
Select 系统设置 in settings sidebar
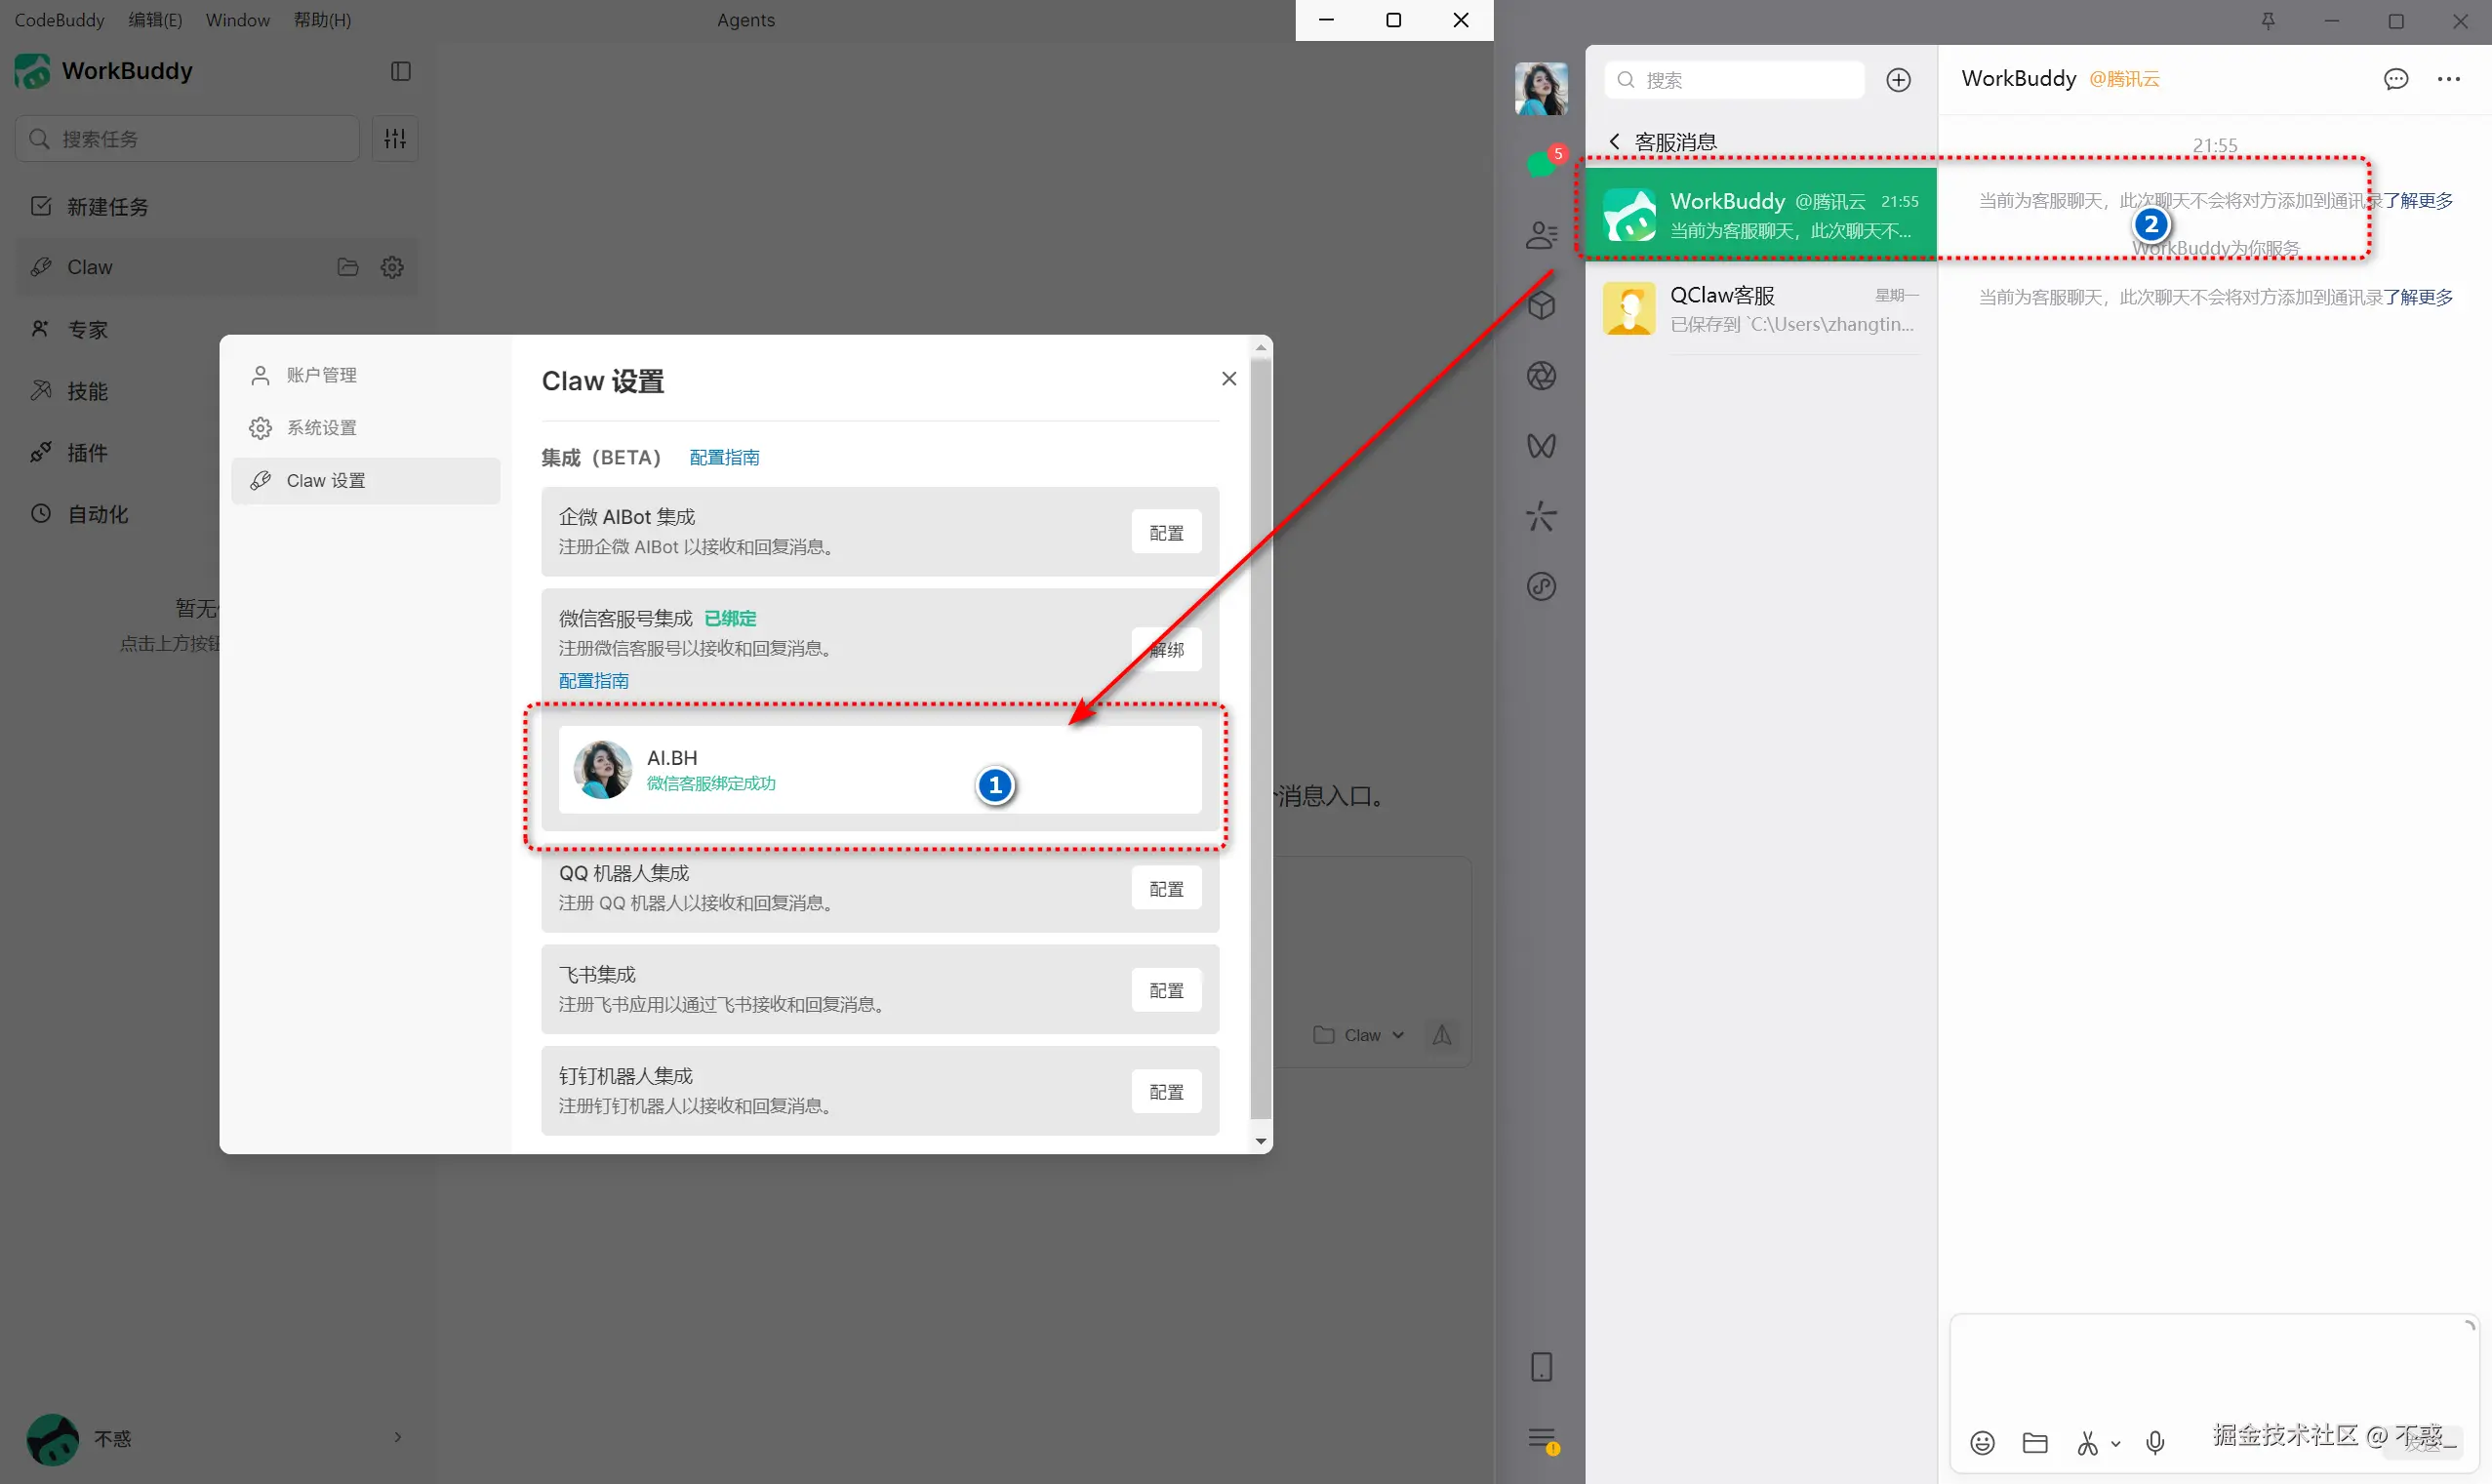[x=321, y=428]
